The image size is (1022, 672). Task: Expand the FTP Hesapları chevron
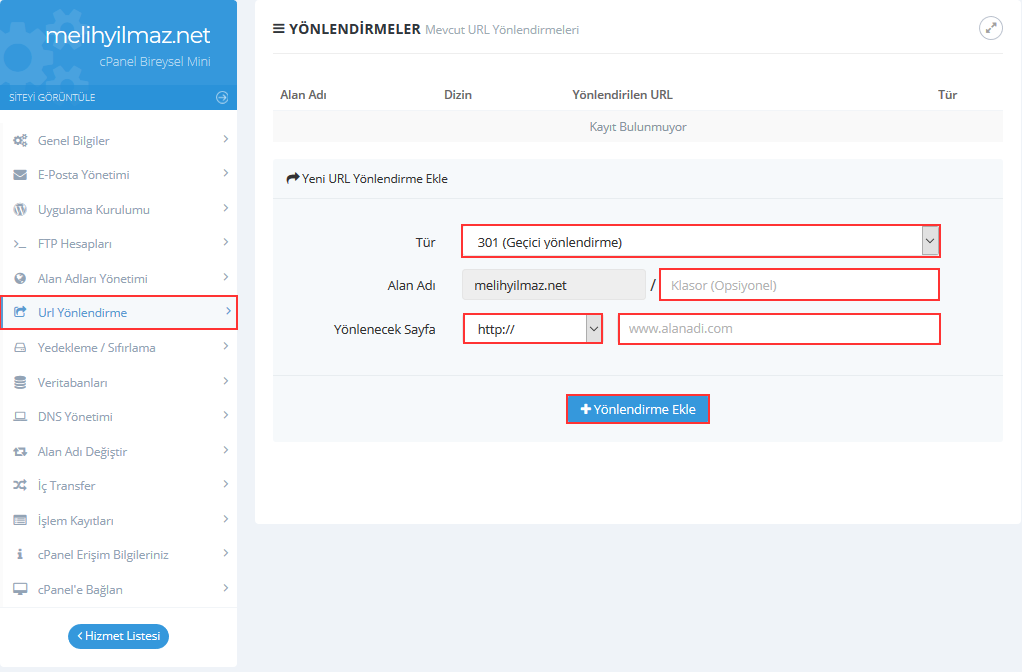226,243
